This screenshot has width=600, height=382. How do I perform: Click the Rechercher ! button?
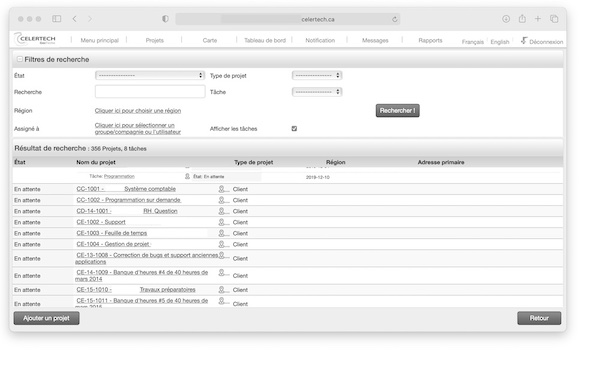pos(398,111)
